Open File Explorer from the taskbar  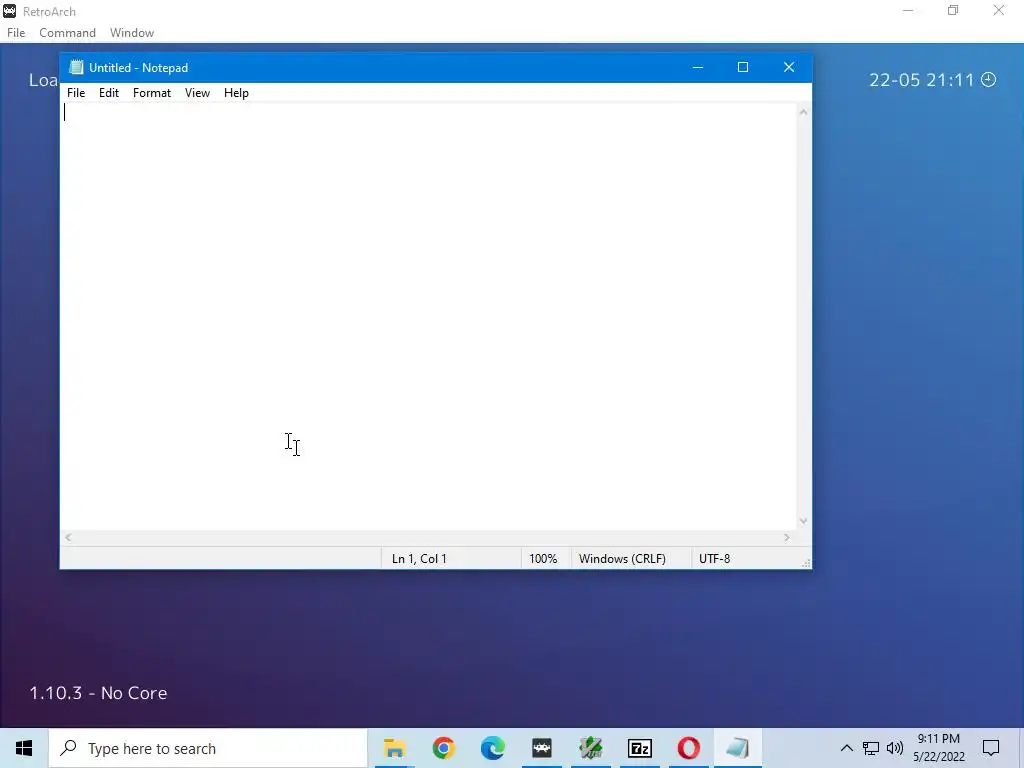(x=394, y=748)
